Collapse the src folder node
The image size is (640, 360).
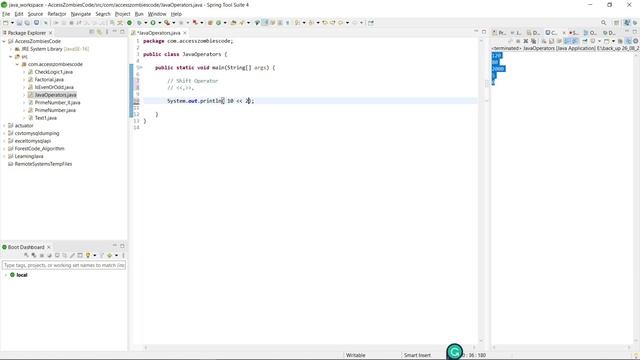point(11,57)
